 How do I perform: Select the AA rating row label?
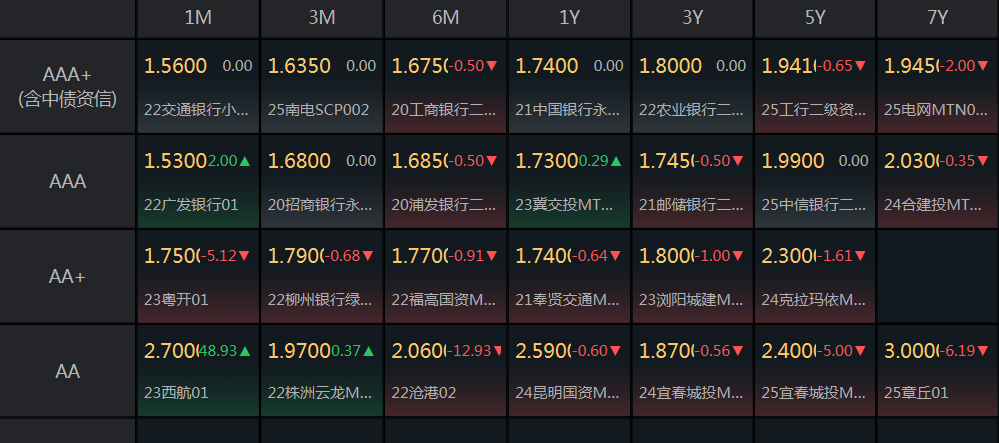click(68, 371)
